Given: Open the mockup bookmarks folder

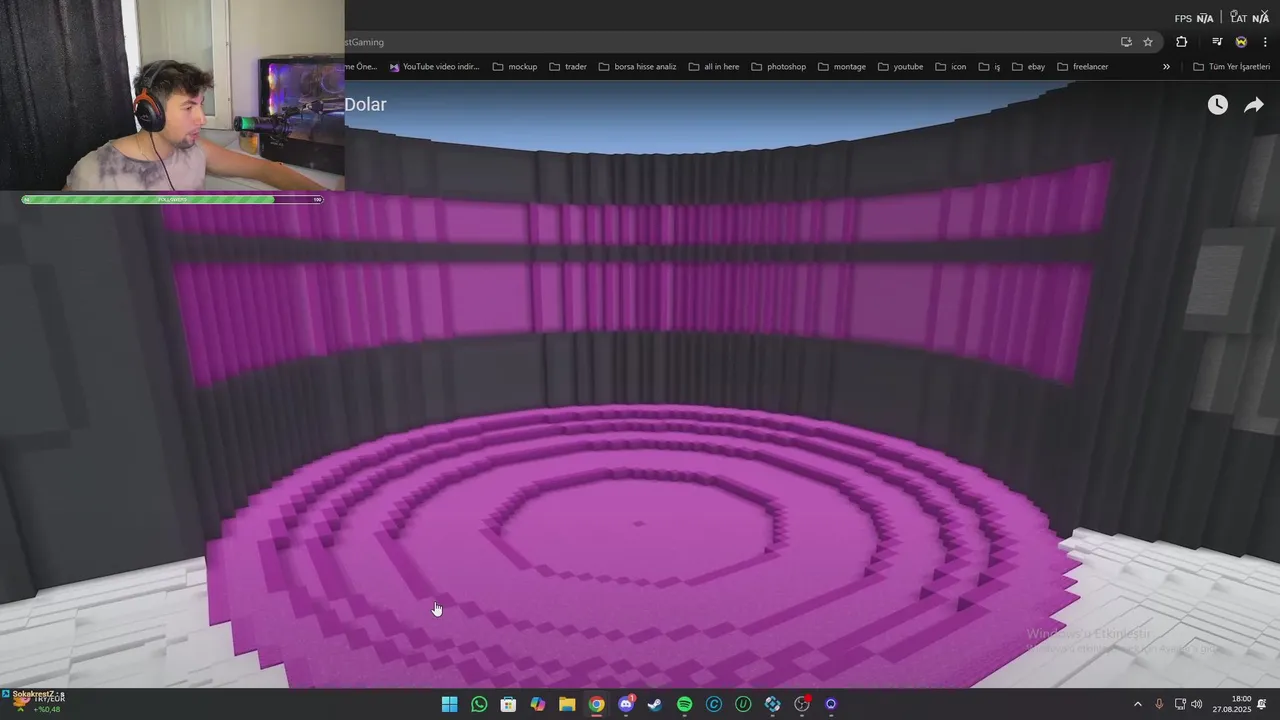Looking at the screenshot, I should tap(515, 67).
